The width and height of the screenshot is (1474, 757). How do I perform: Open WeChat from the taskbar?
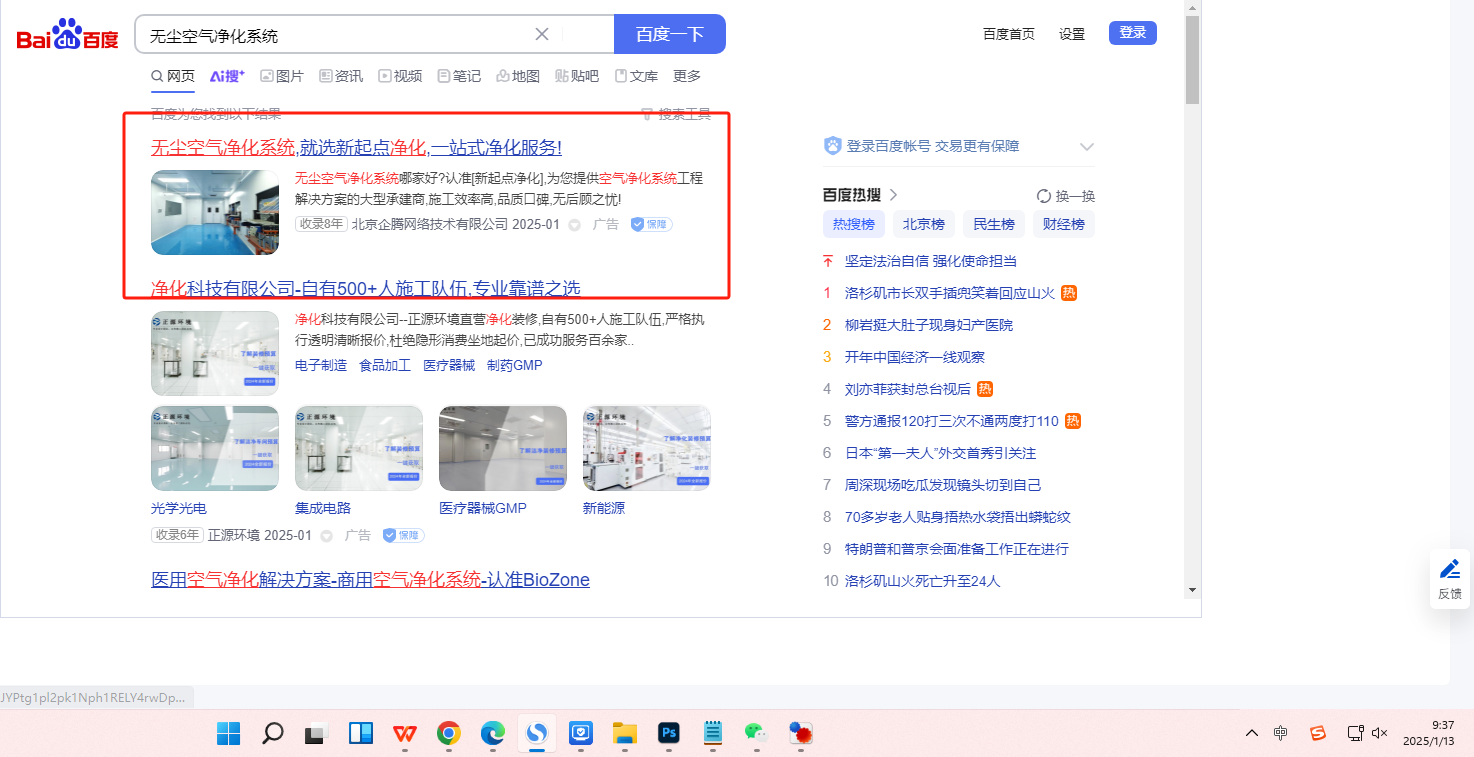click(x=755, y=733)
